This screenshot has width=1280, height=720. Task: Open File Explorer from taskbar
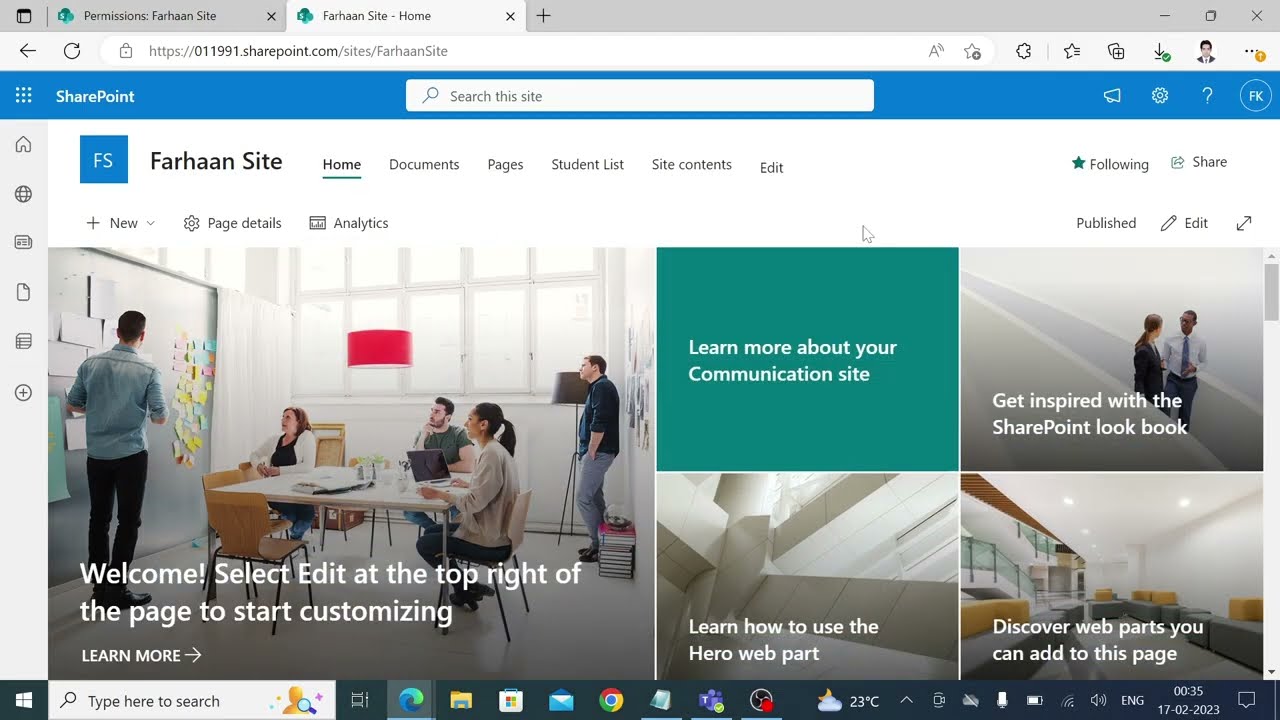click(x=461, y=700)
